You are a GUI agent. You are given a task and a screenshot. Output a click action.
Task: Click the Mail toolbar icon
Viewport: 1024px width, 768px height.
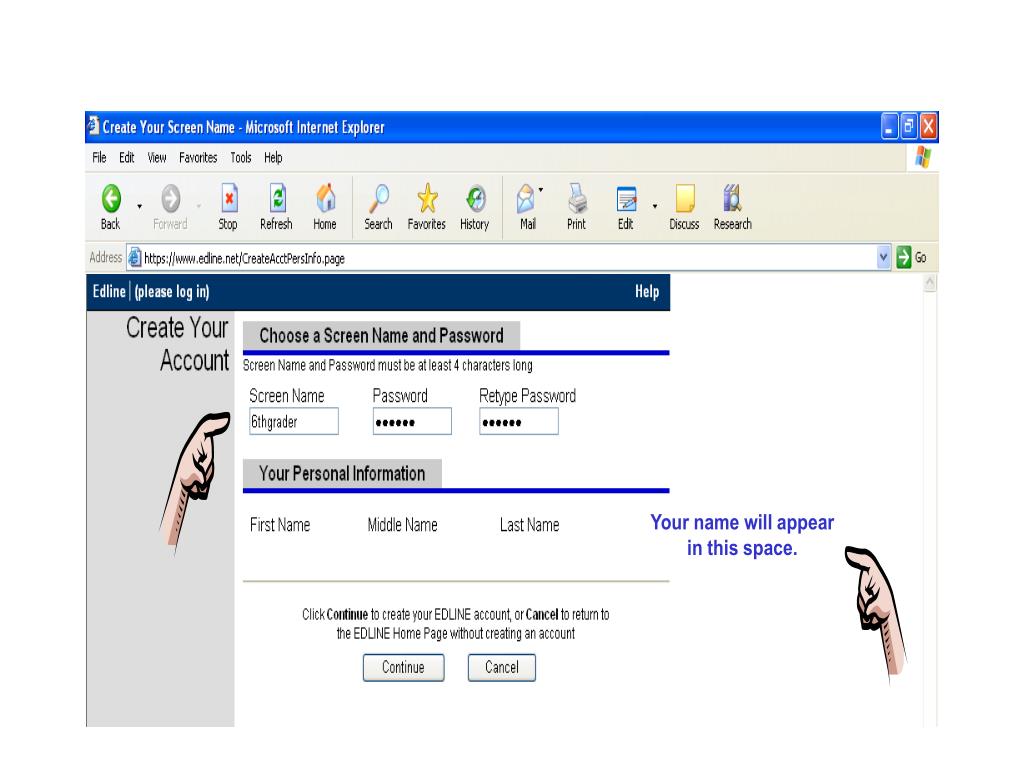pos(527,206)
